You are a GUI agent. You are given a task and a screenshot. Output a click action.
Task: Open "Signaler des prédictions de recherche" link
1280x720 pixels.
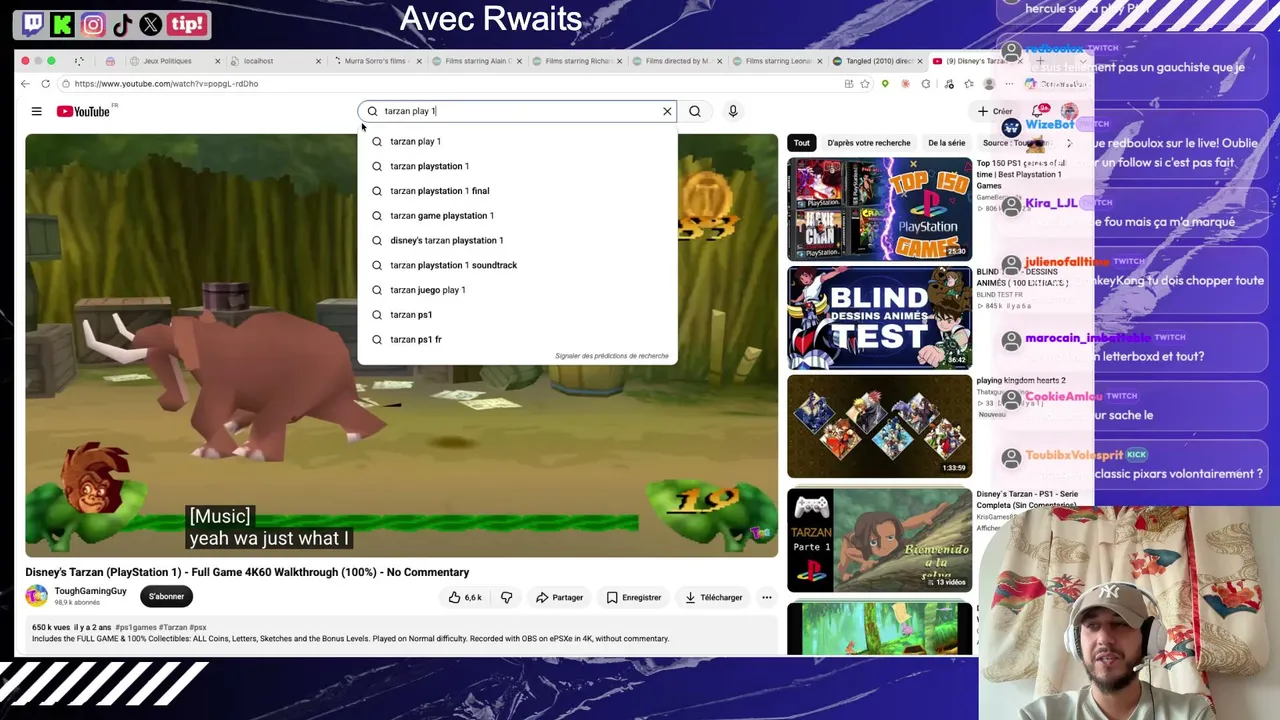[612, 356]
